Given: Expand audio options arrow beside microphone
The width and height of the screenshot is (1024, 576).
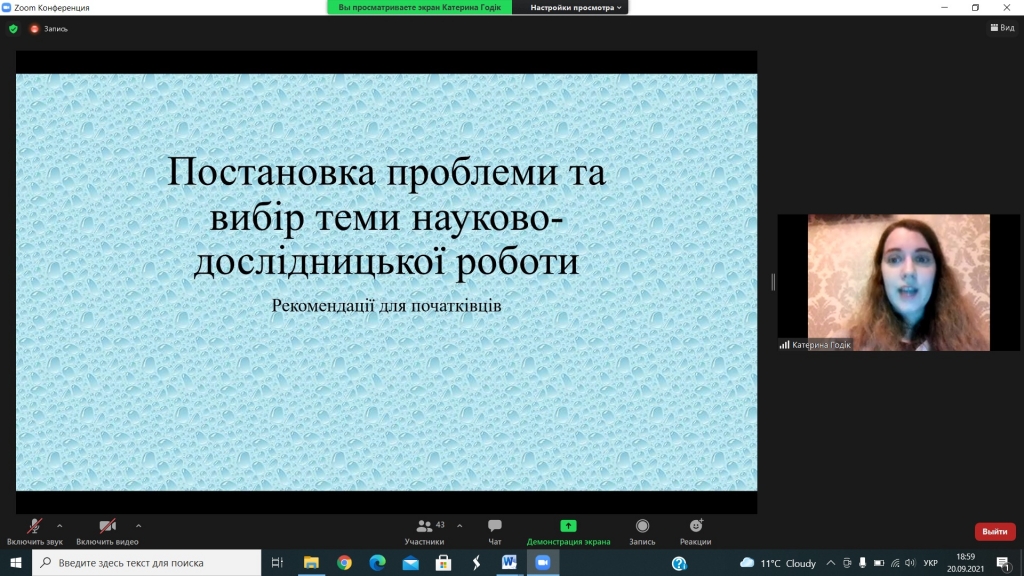Looking at the screenshot, I should pos(60,525).
